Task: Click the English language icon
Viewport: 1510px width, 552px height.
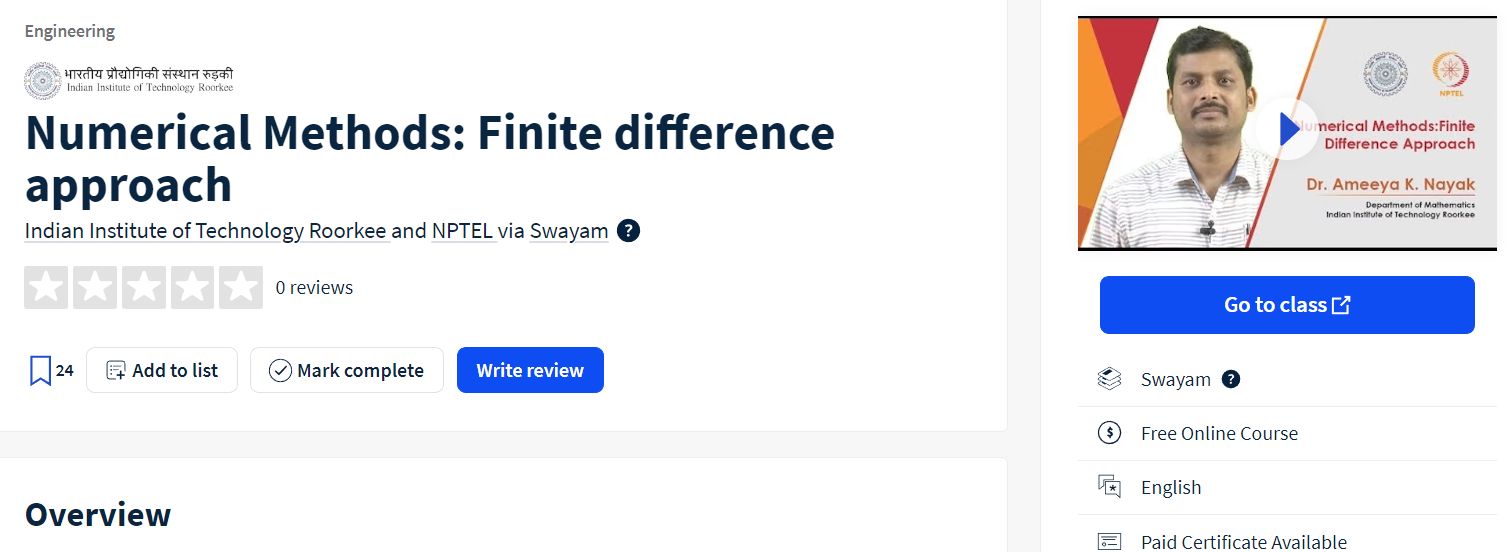Action: (1109, 487)
